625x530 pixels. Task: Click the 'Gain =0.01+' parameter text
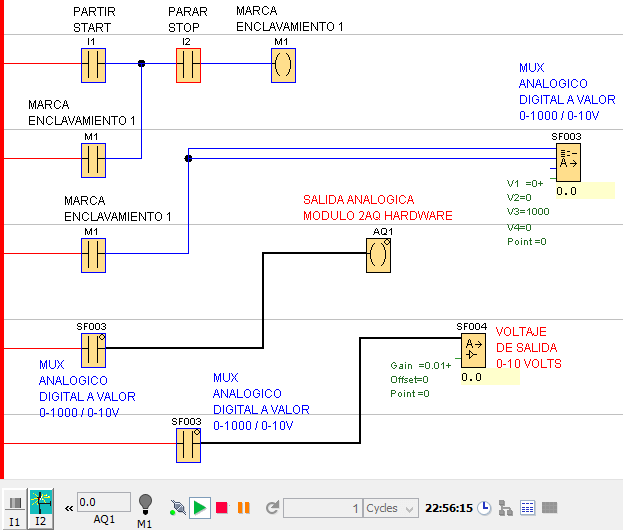tap(421, 365)
